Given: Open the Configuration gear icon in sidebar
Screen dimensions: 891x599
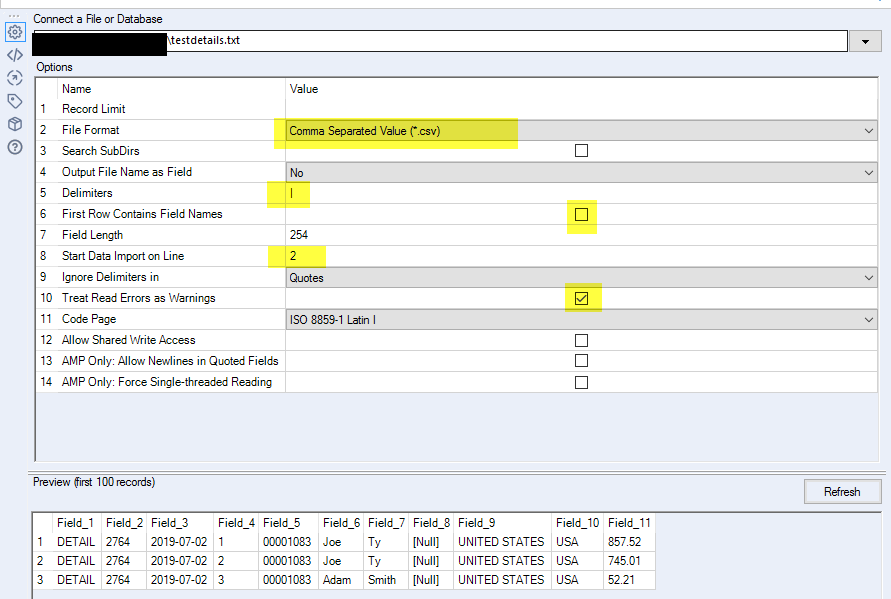Looking at the screenshot, I should (15, 32).
